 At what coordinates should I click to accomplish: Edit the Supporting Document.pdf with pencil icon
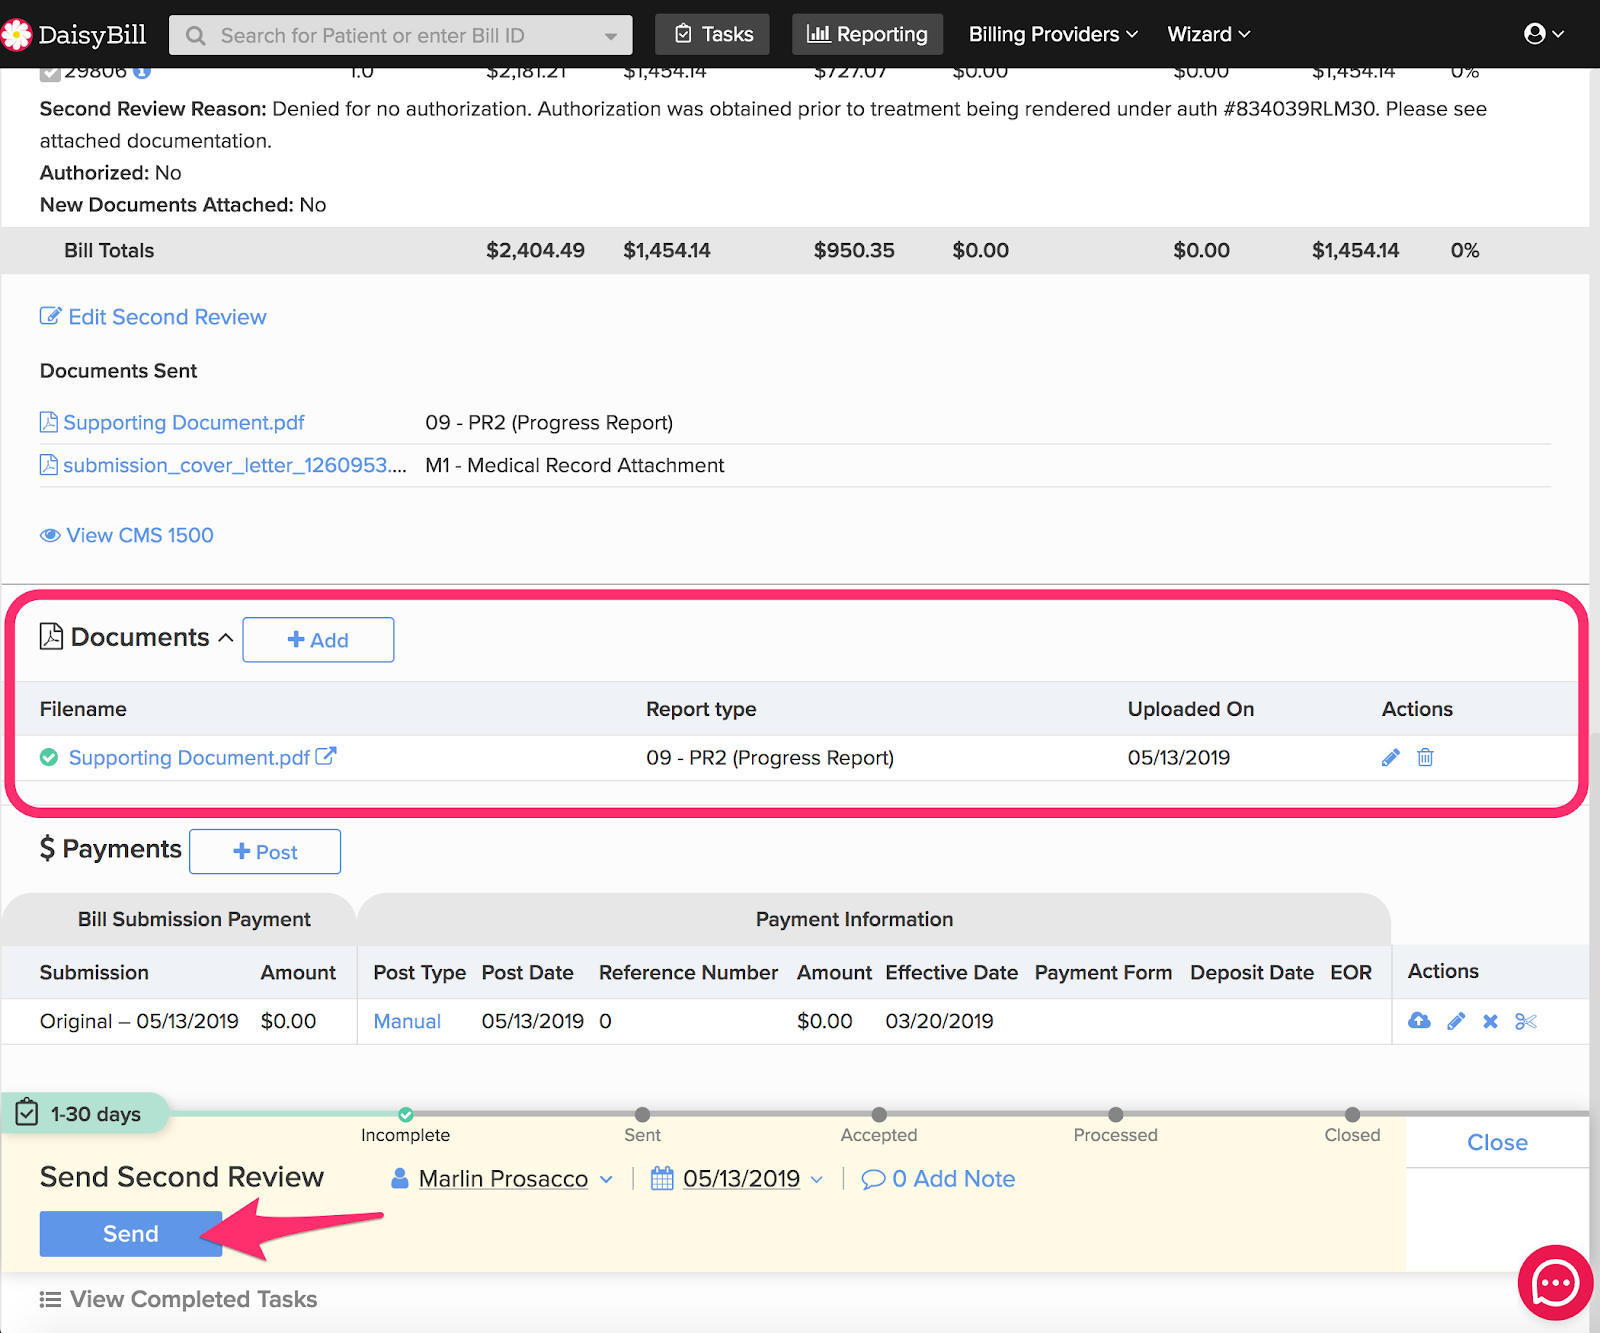pos(1391,758)
